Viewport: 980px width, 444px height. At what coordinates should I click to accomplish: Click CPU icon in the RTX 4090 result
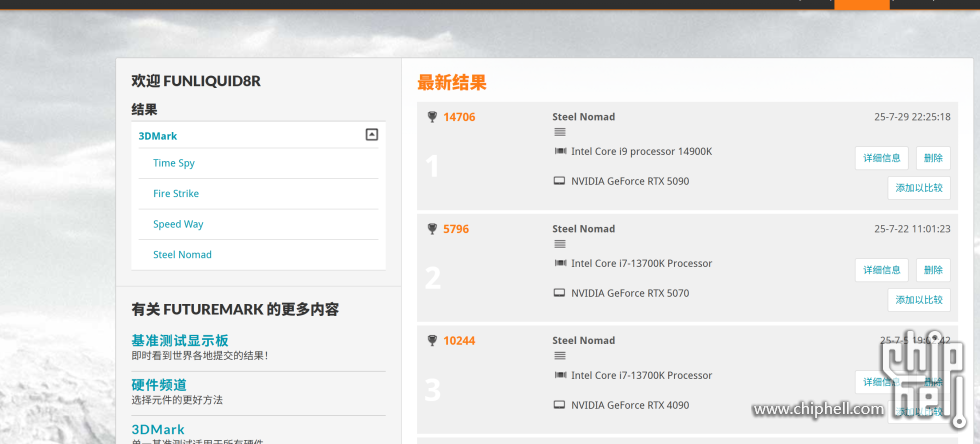point(560,375)
